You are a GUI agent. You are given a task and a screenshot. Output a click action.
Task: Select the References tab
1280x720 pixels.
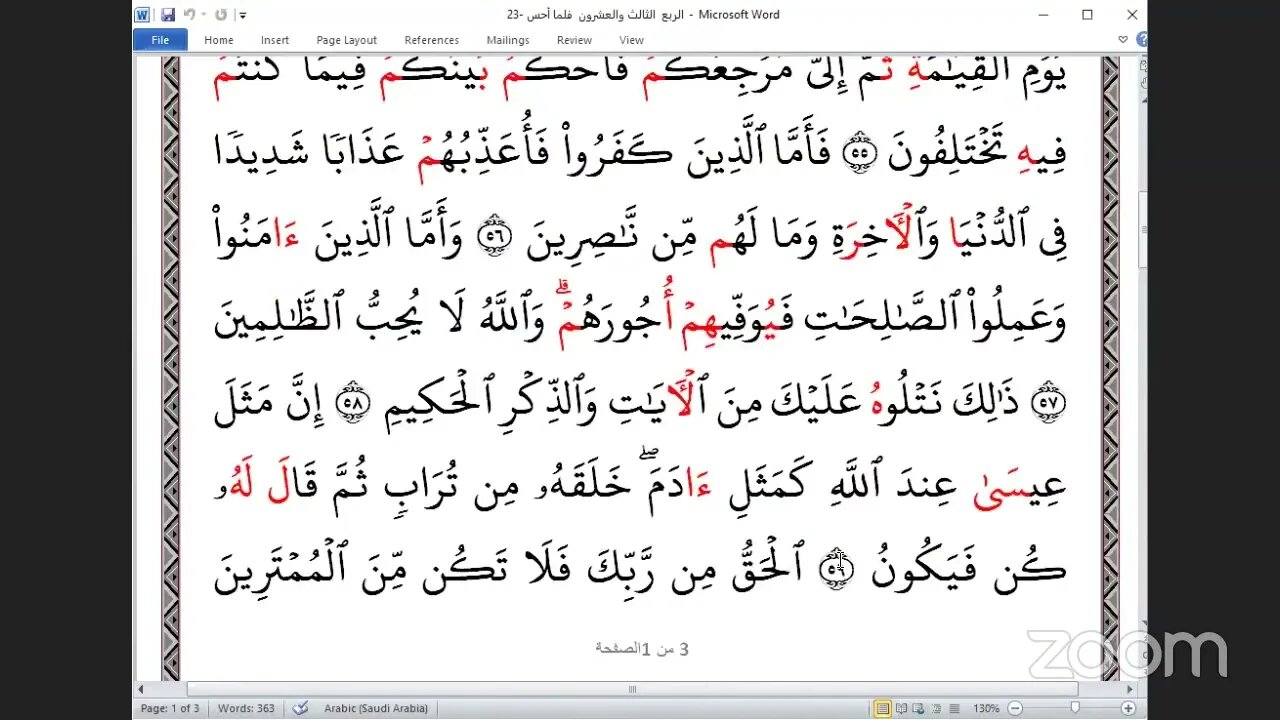tap(431, 40)
